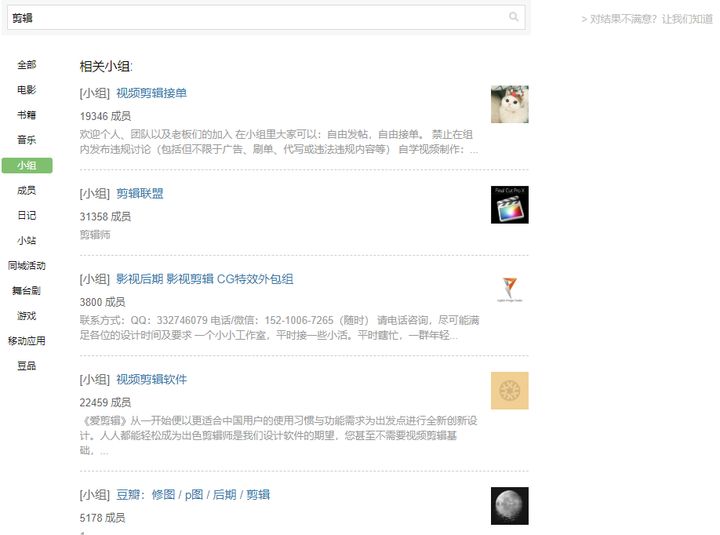Switch to the 音乐 category
720x535 pixels.
pos(27,140)
